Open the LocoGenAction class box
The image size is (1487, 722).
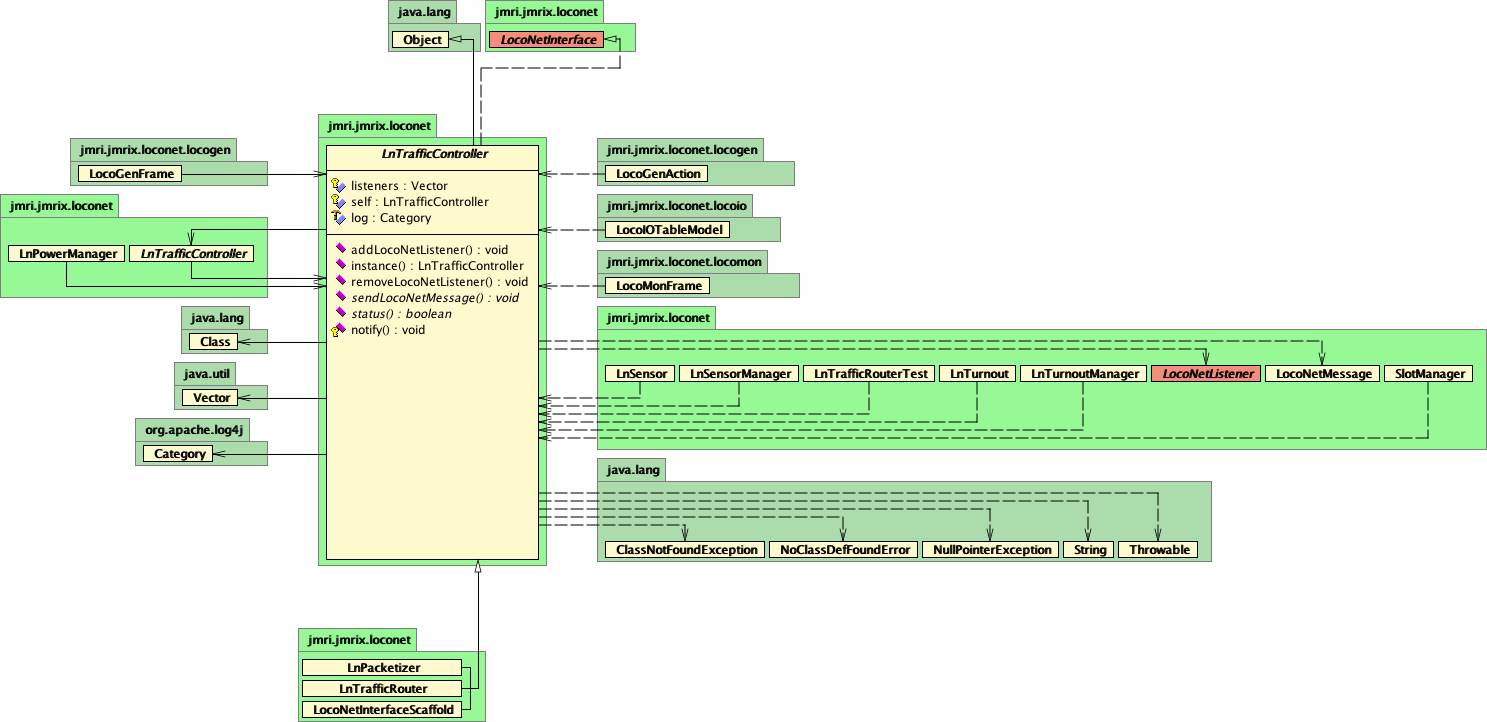(x=655, y=173)
